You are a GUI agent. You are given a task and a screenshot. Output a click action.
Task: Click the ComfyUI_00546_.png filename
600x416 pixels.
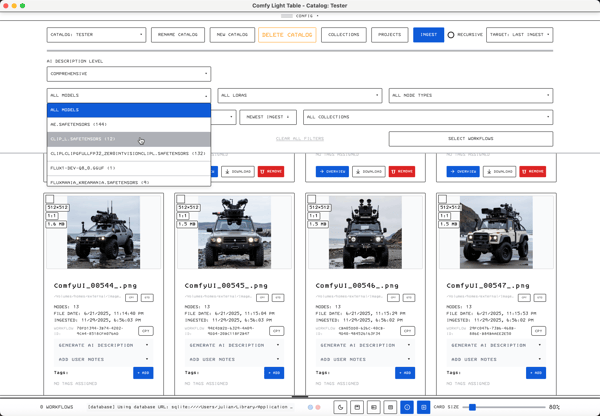tap(357, 285)
